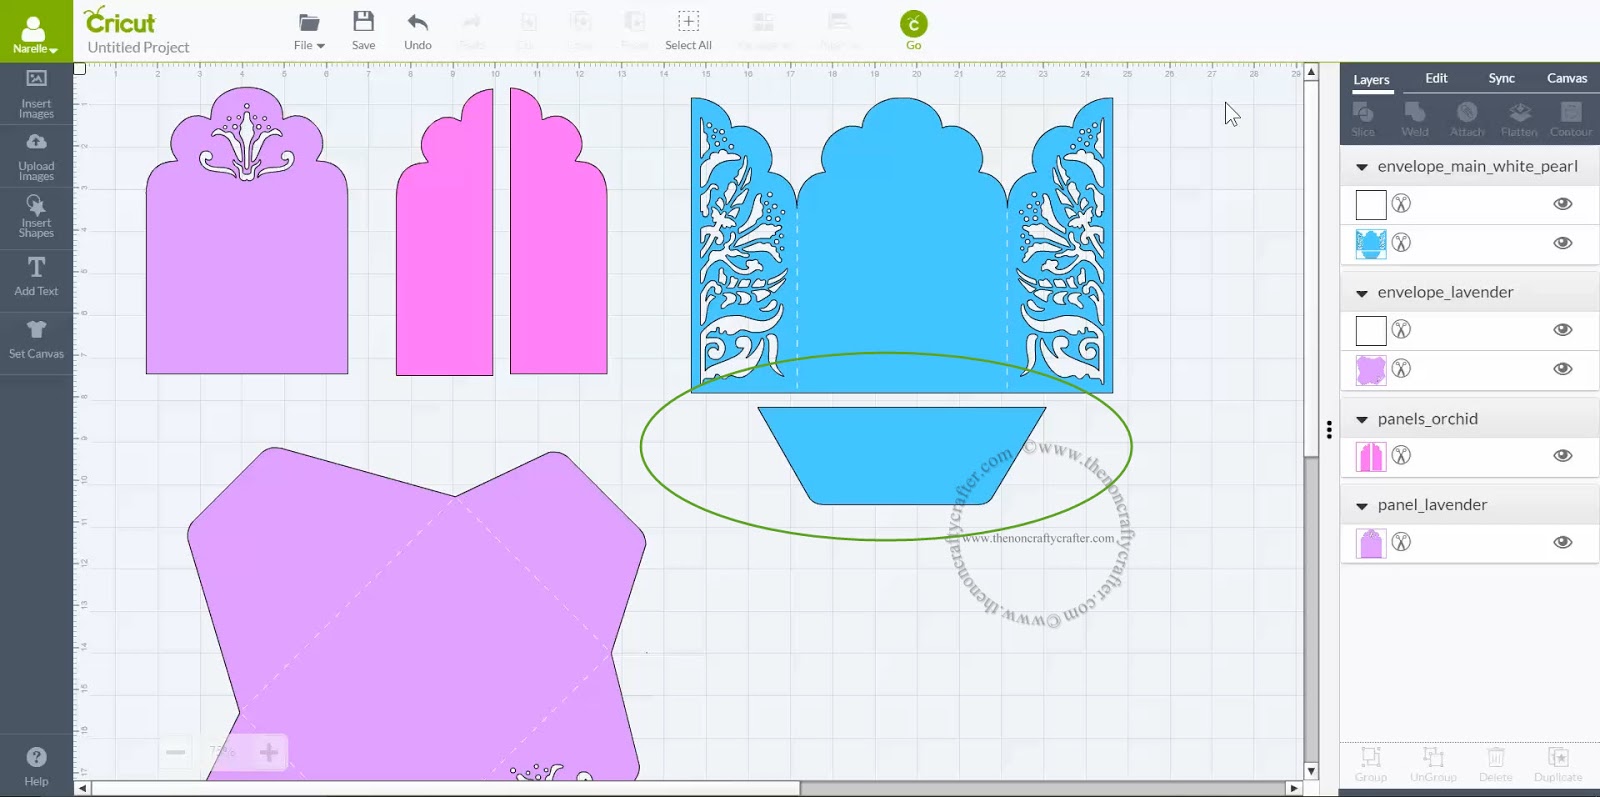This screenshot has width=1600, height=797.
Task: Switch to the Sync tab
Action: point(1501,78)
